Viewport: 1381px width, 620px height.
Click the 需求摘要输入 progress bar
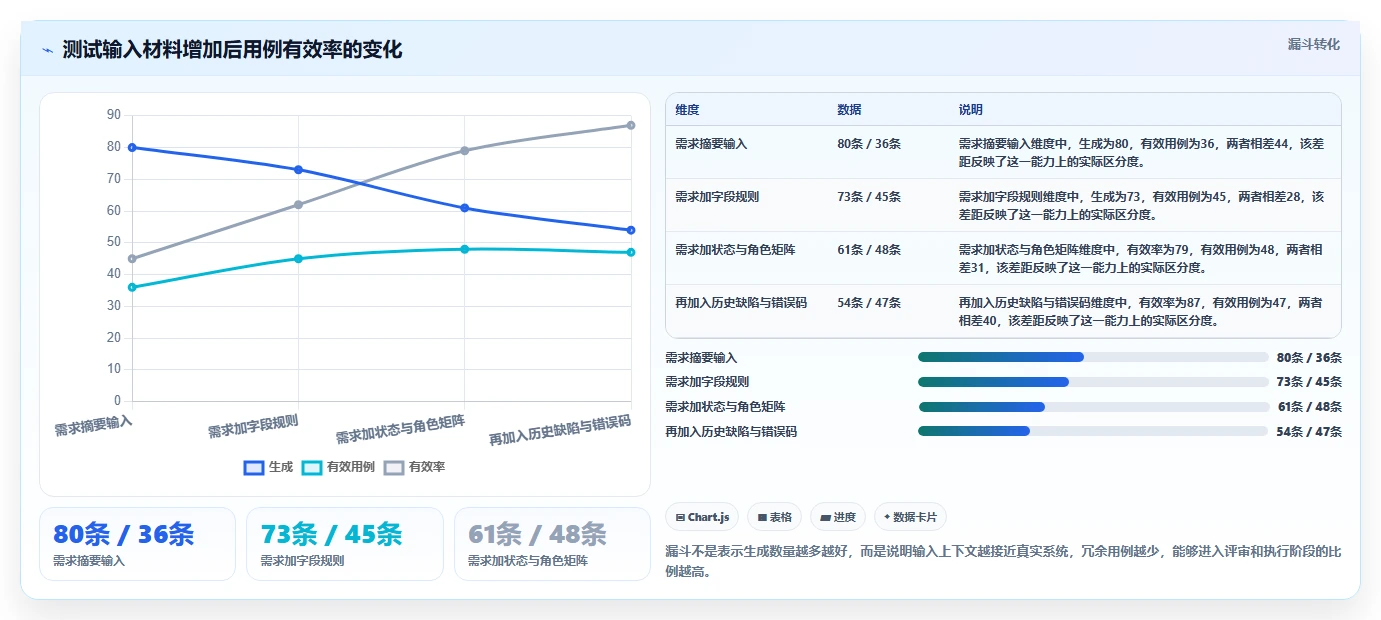coord(1093,357)
